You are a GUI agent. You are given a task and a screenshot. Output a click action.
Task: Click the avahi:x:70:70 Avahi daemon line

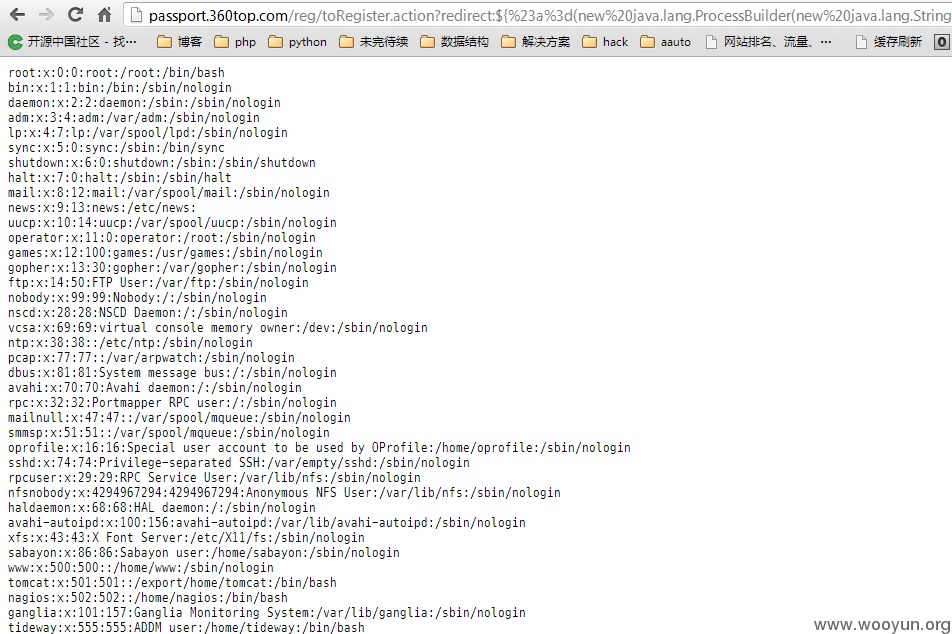(x=155, y=387)
